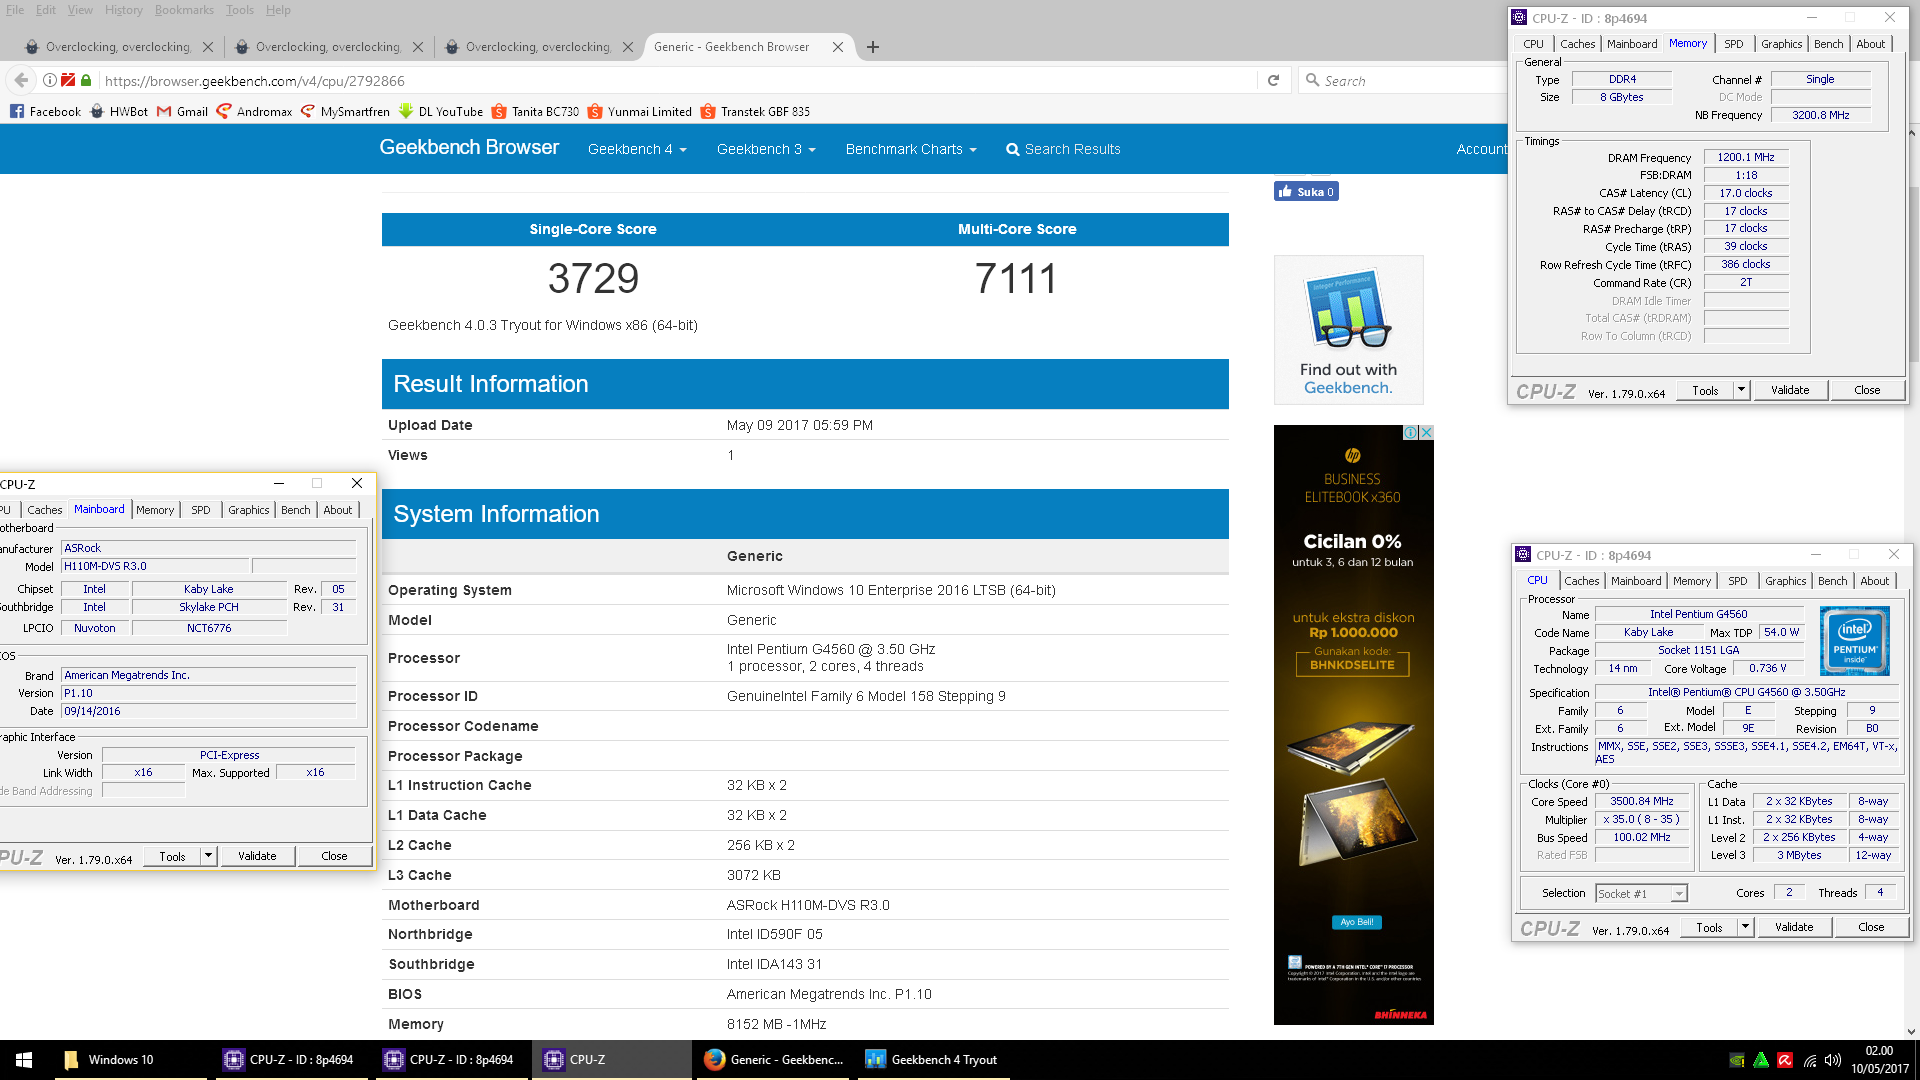This screenshot has height=1080, width=1920.
Task: Click the multi-core score 7111
Action: pyautogui.click(x=1016, y=278)
